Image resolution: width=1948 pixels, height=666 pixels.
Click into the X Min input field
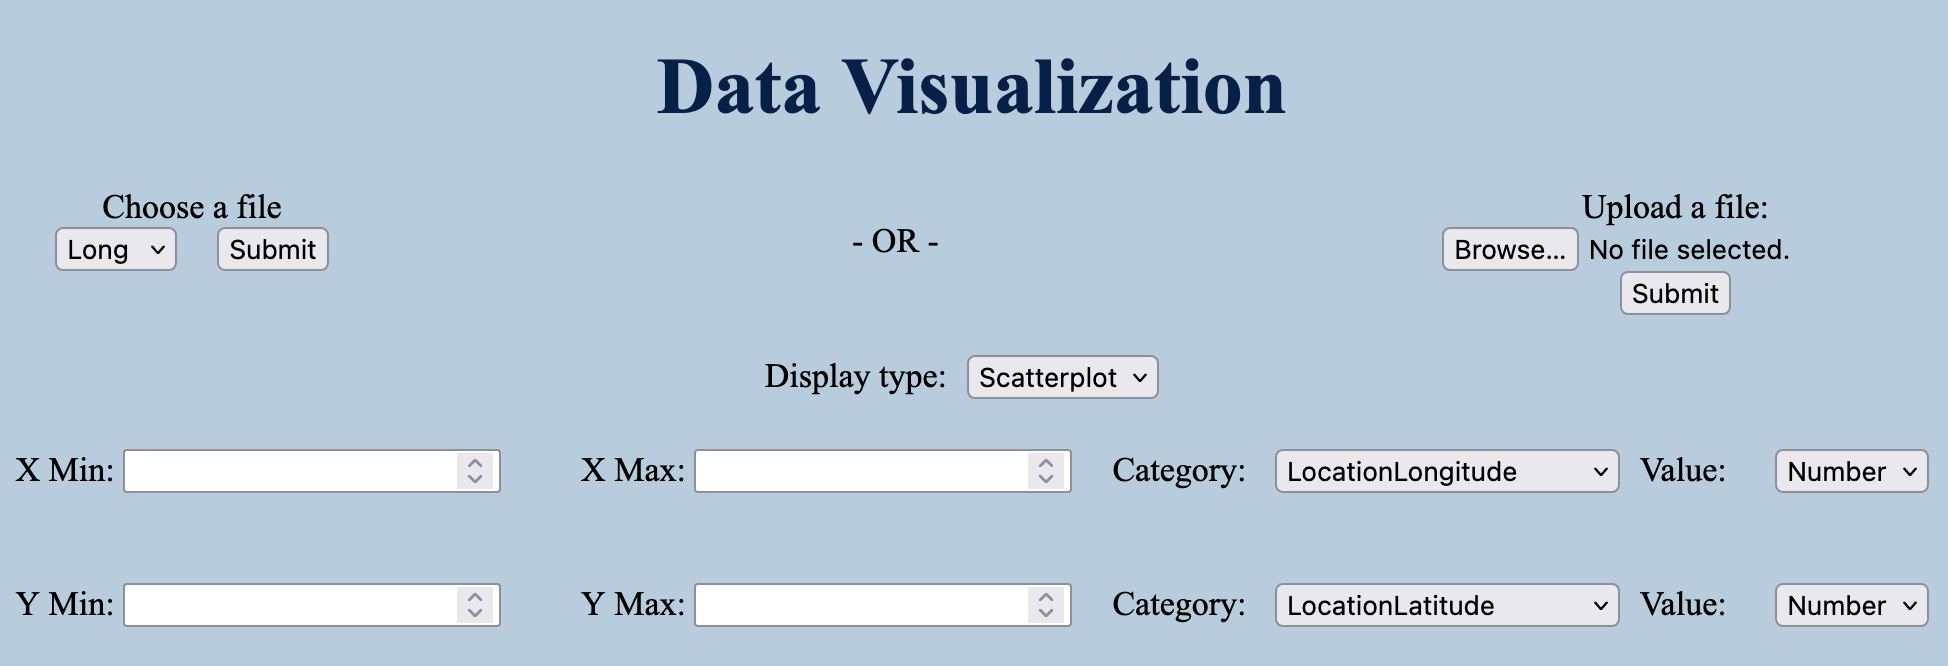point(290,472)
